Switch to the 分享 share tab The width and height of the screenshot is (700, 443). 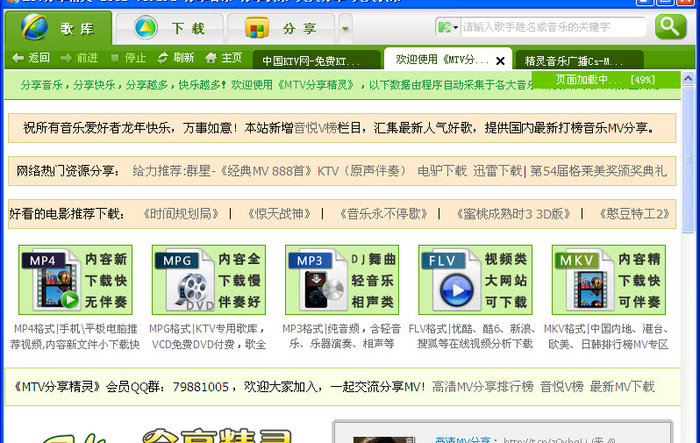(x=281, y=29)
